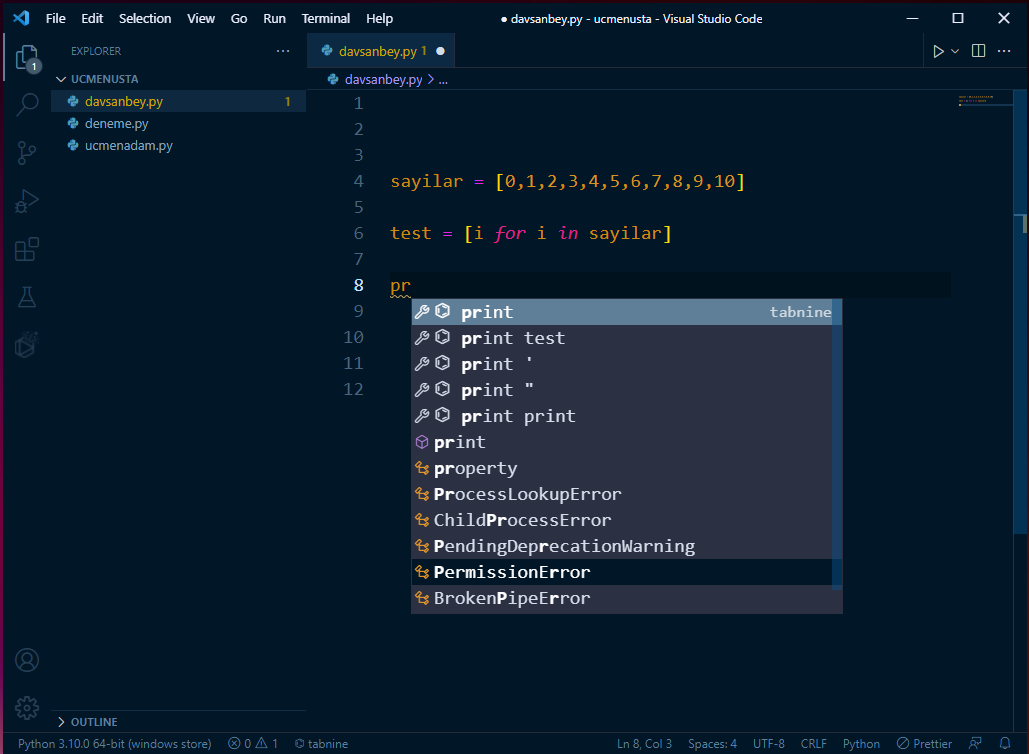
Task: Open the Terminal menu
Action: [326, 18]
